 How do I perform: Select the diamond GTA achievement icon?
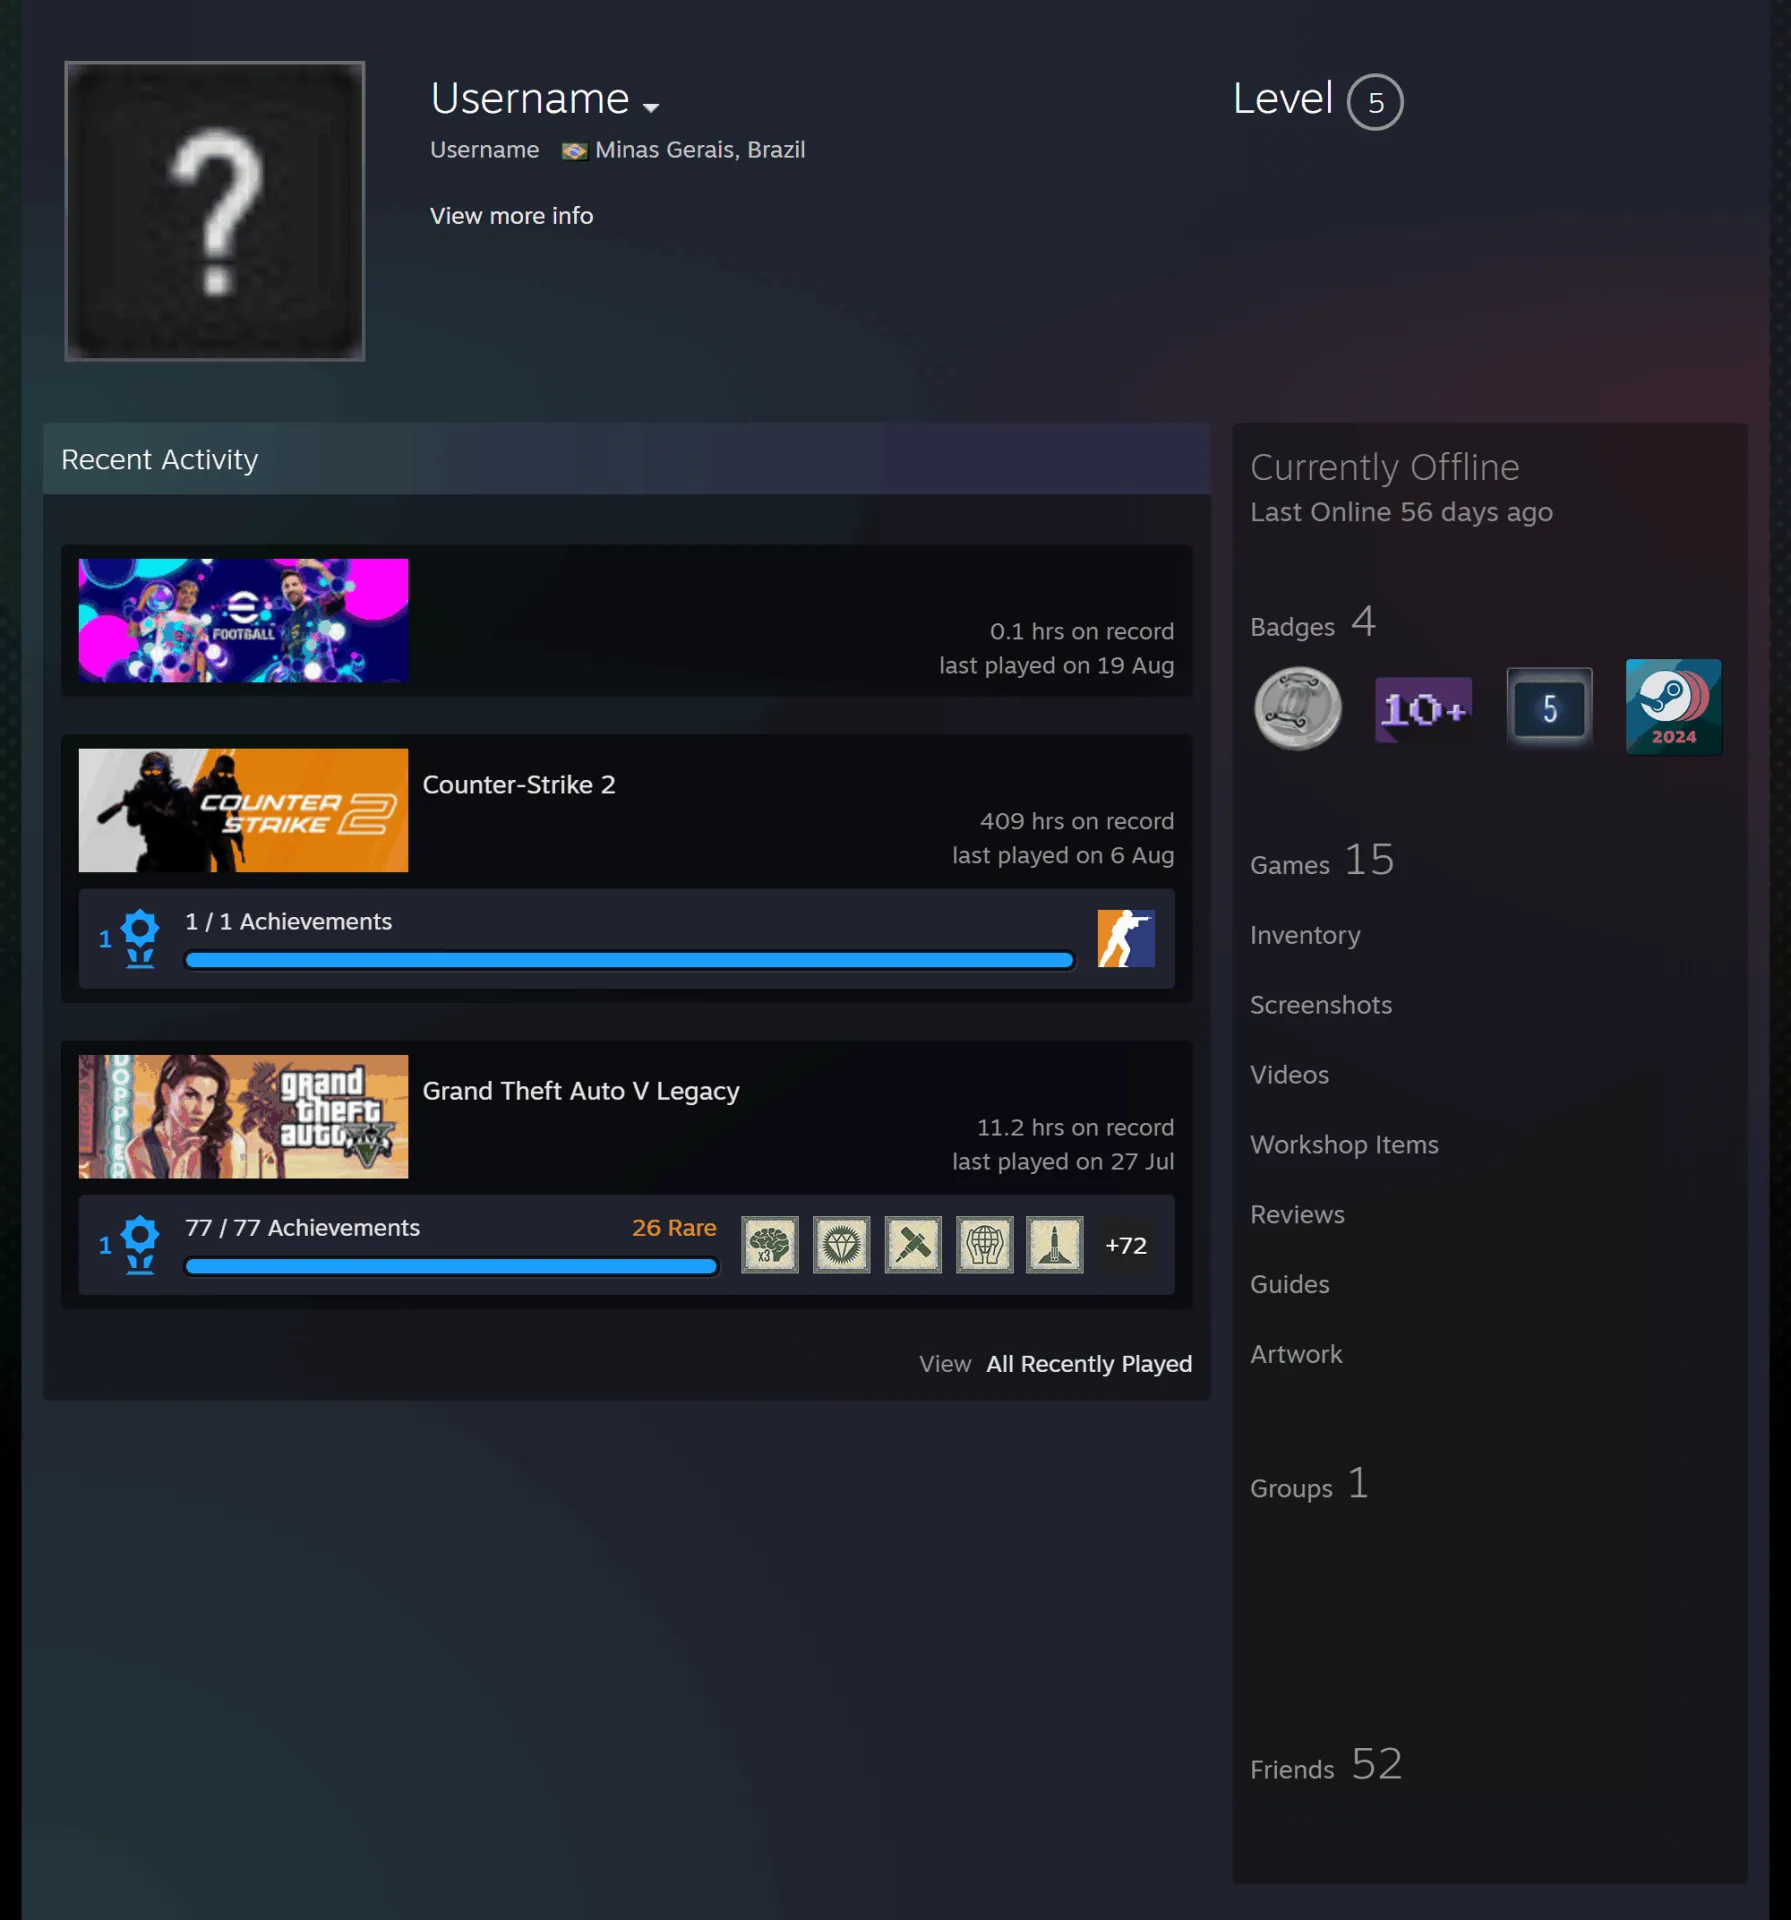(x=841, y=1245)
